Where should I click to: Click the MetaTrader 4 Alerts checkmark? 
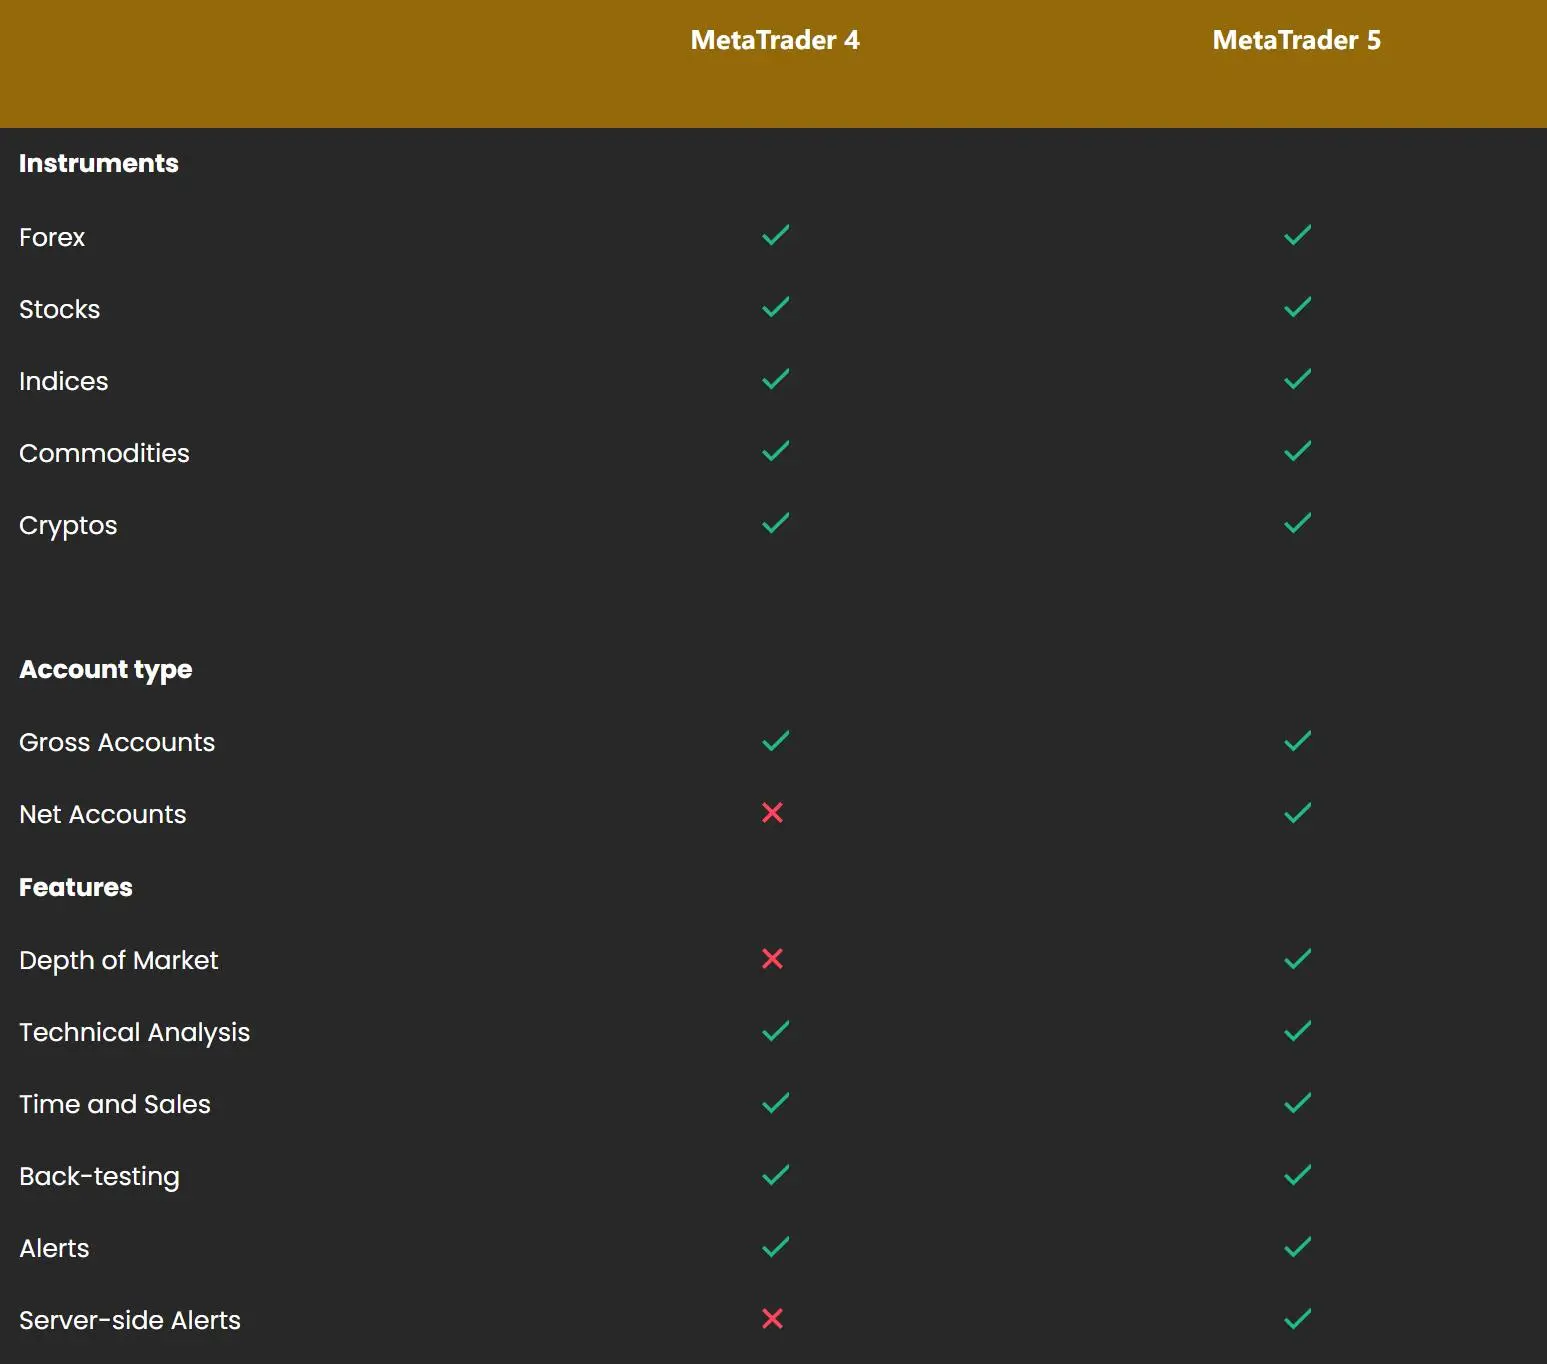[x=776, y=1247]
